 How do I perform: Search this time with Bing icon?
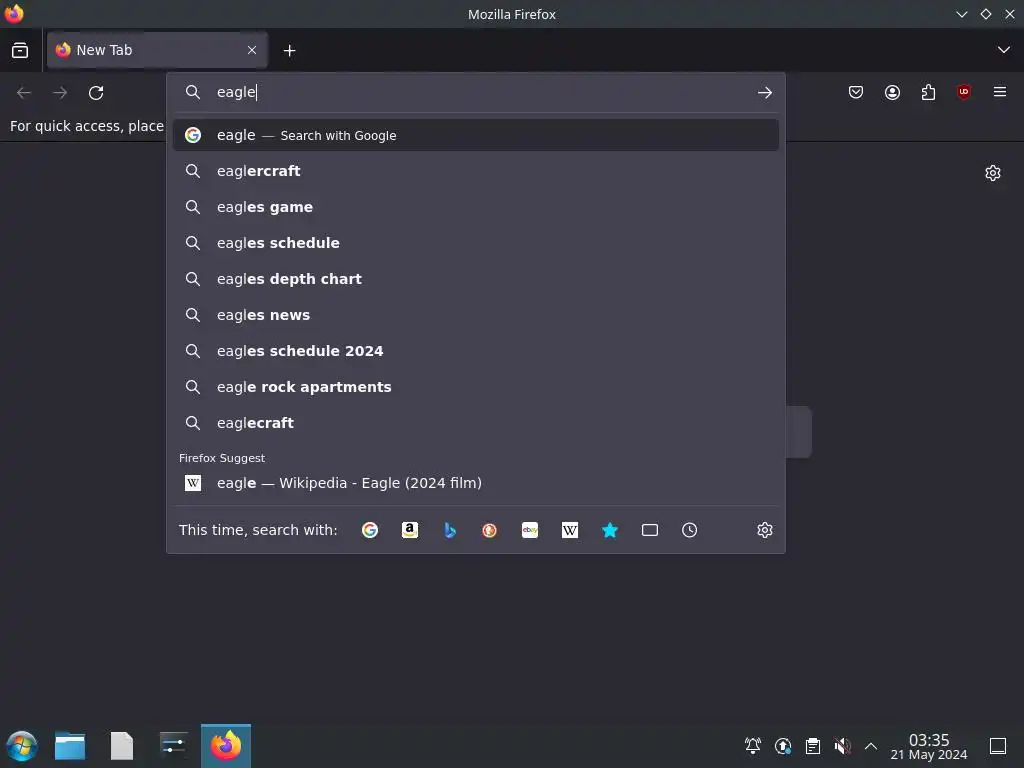click(449, 530)
